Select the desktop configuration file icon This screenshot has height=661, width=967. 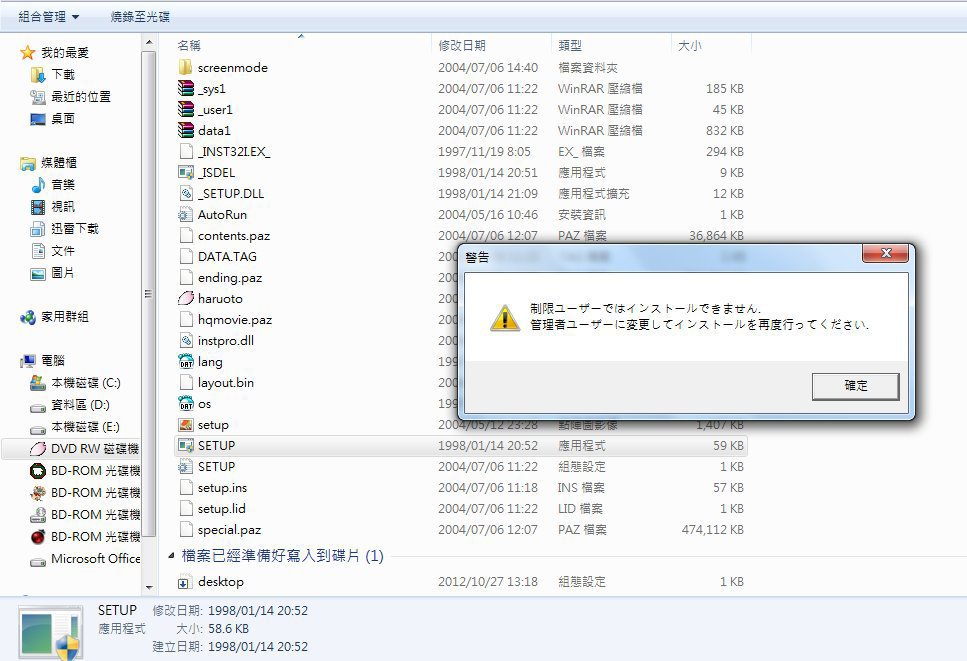(x=184, y=582)
